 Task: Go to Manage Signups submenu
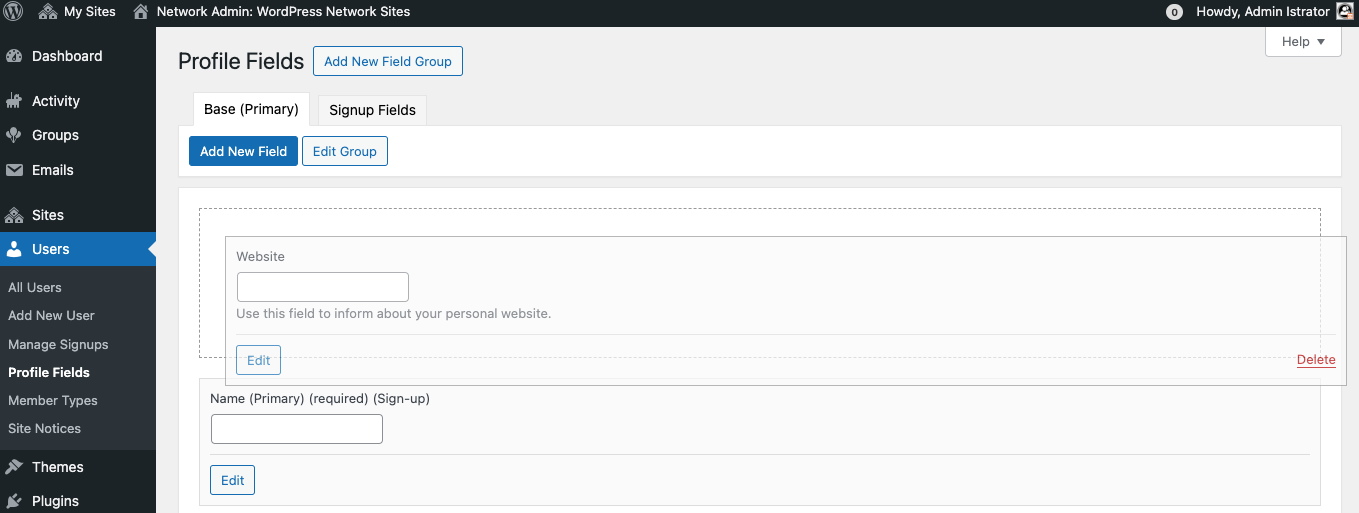58,344
